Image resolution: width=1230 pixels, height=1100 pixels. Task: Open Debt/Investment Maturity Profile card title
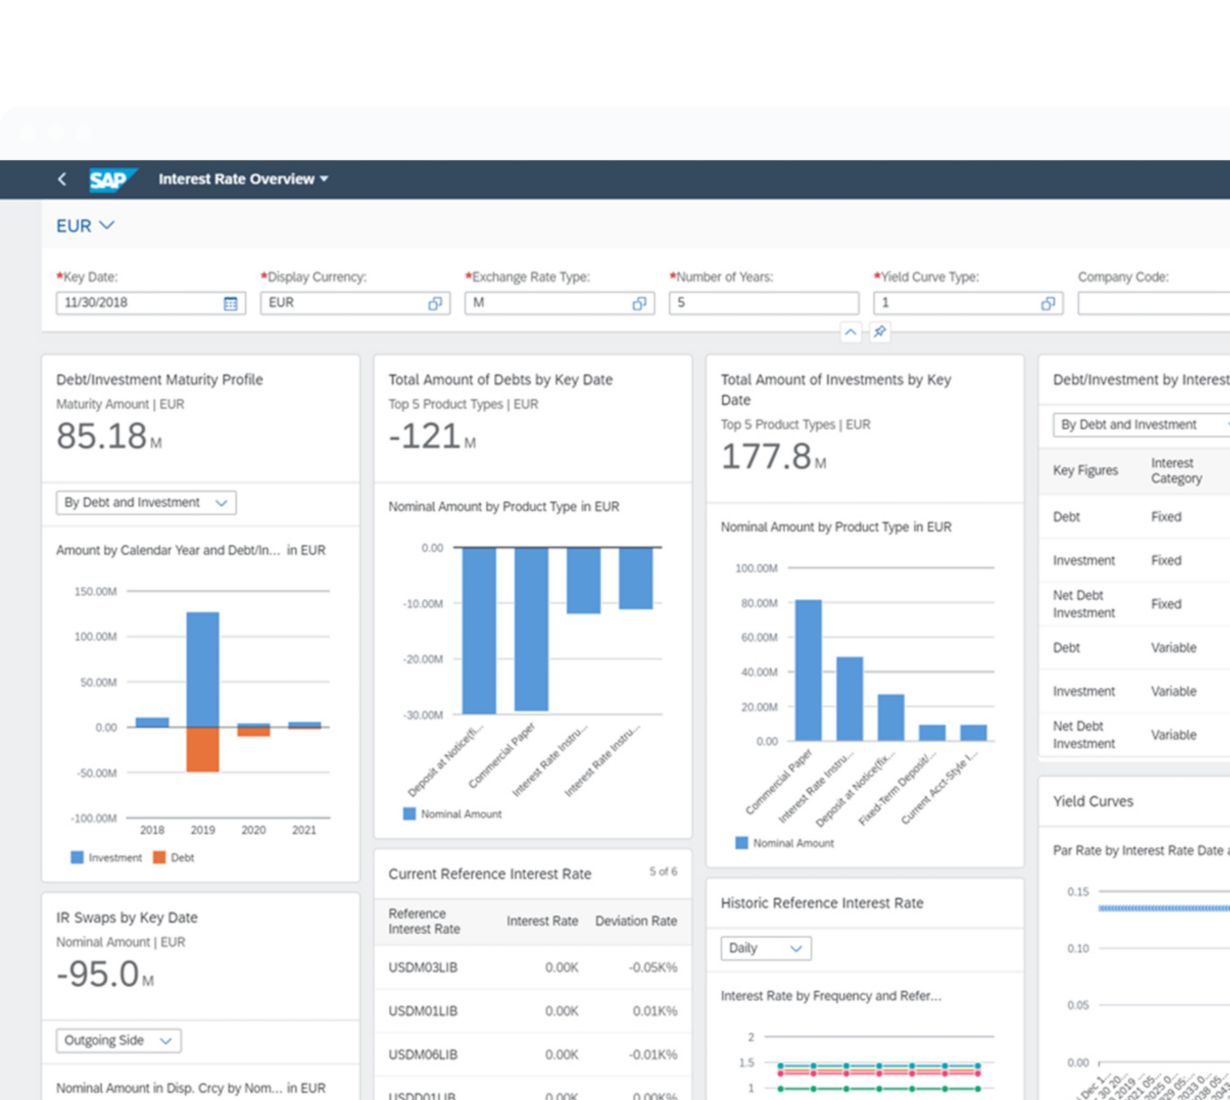pos(160,380)
